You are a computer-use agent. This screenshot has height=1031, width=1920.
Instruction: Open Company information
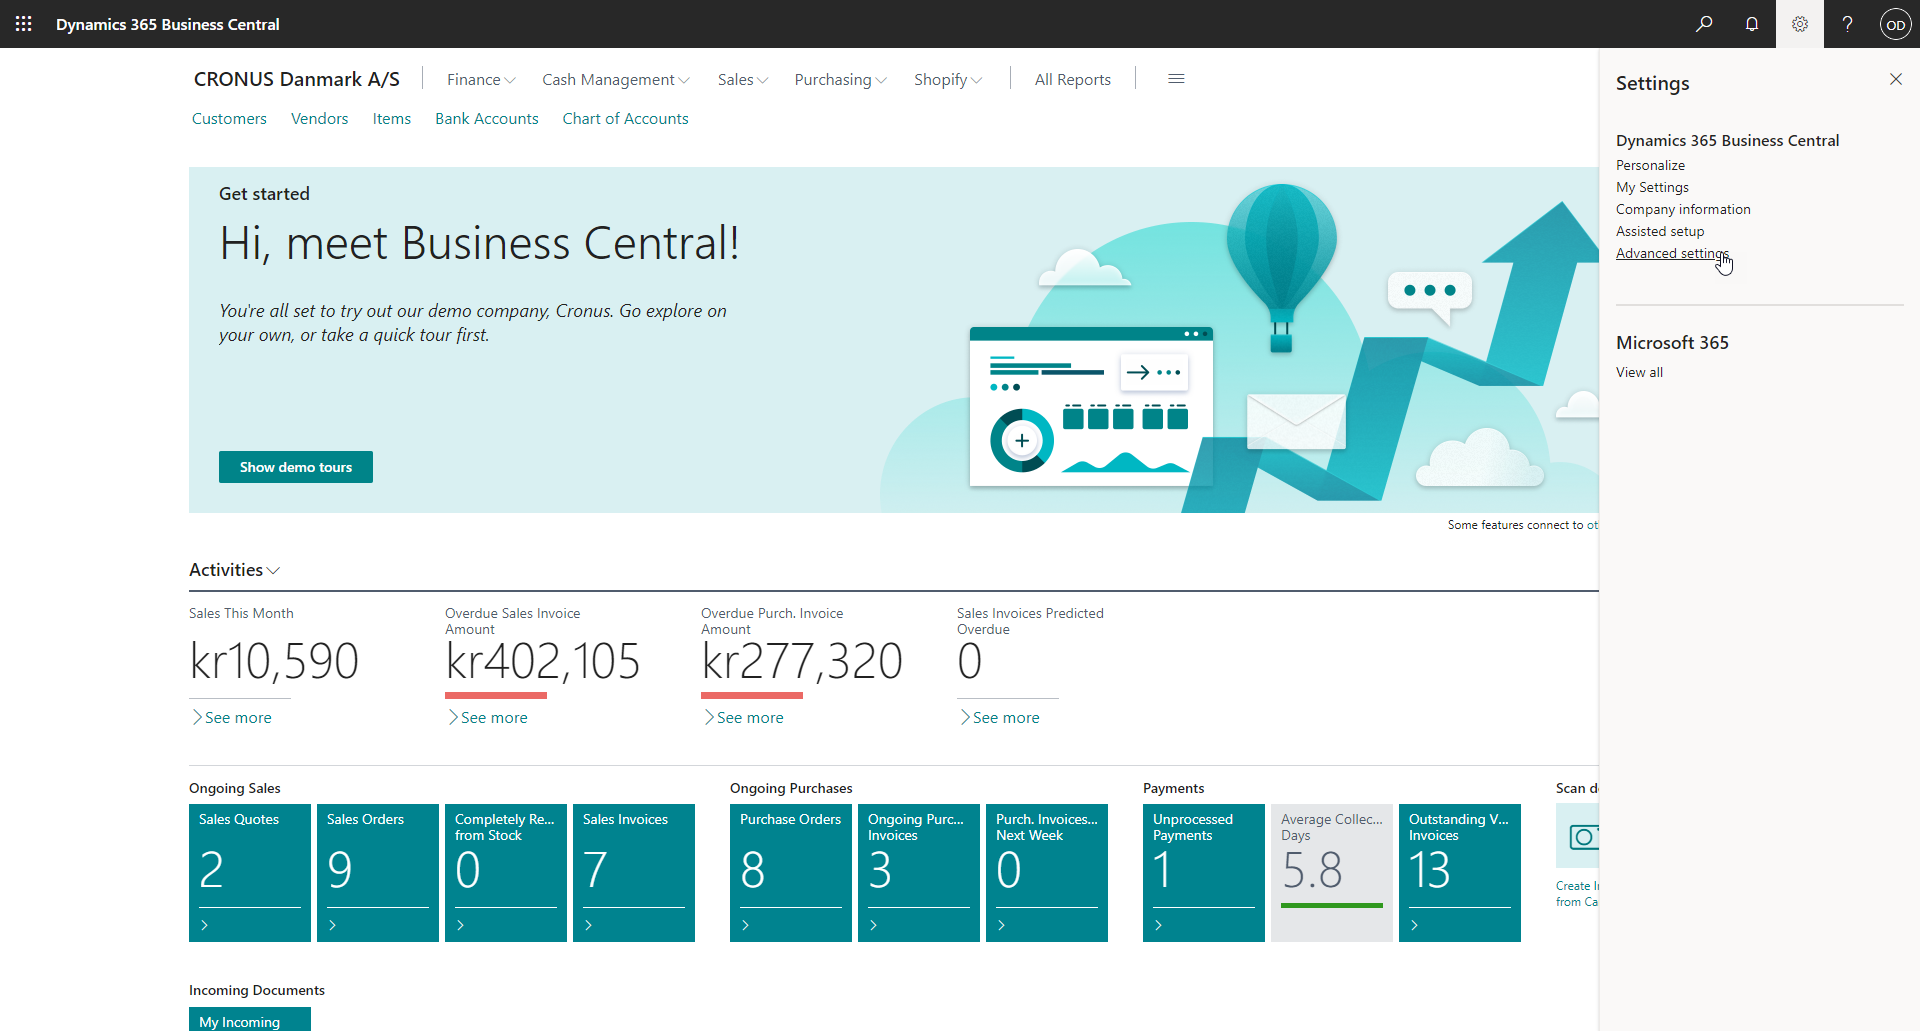(x=1683, y=209)
